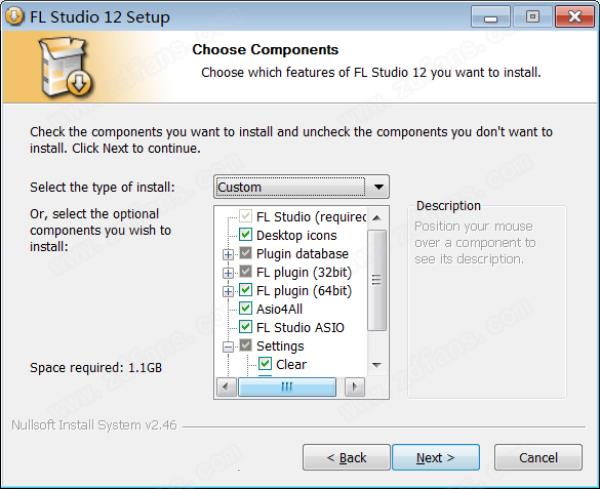Image resolution: width=600 pixels, height=489 pixels.
Task: Select the FL plugin (64bit) tree item
Action: click(304, 291)
